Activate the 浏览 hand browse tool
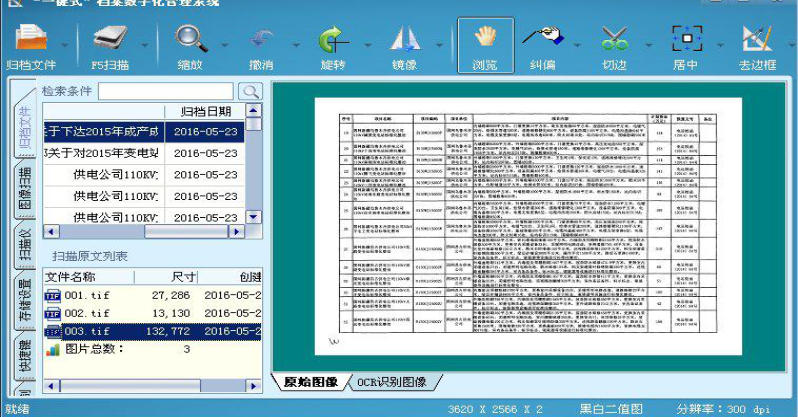The image size is (798, 417). click(x=485, y=40)
